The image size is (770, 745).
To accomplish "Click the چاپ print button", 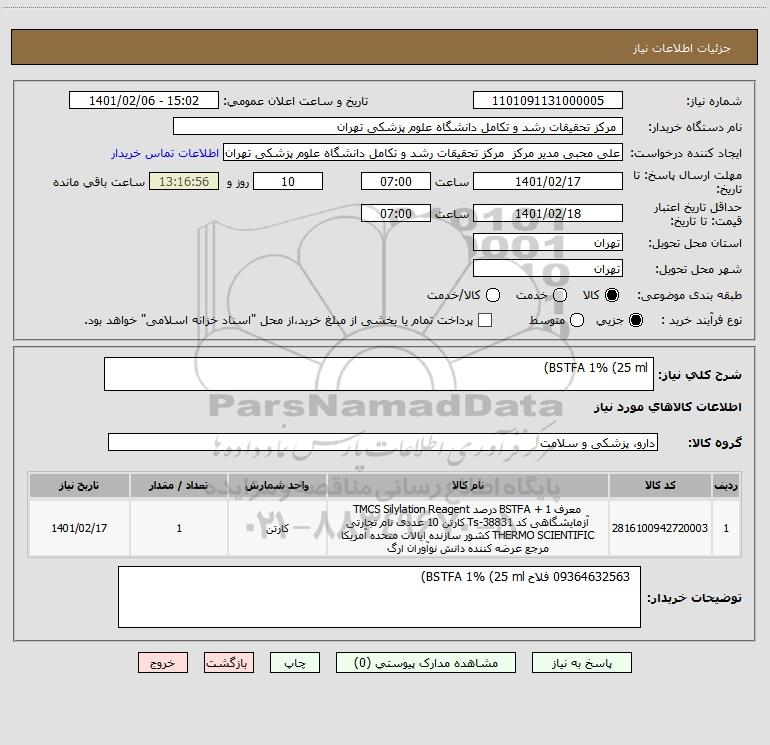I will tap(295, 663).
